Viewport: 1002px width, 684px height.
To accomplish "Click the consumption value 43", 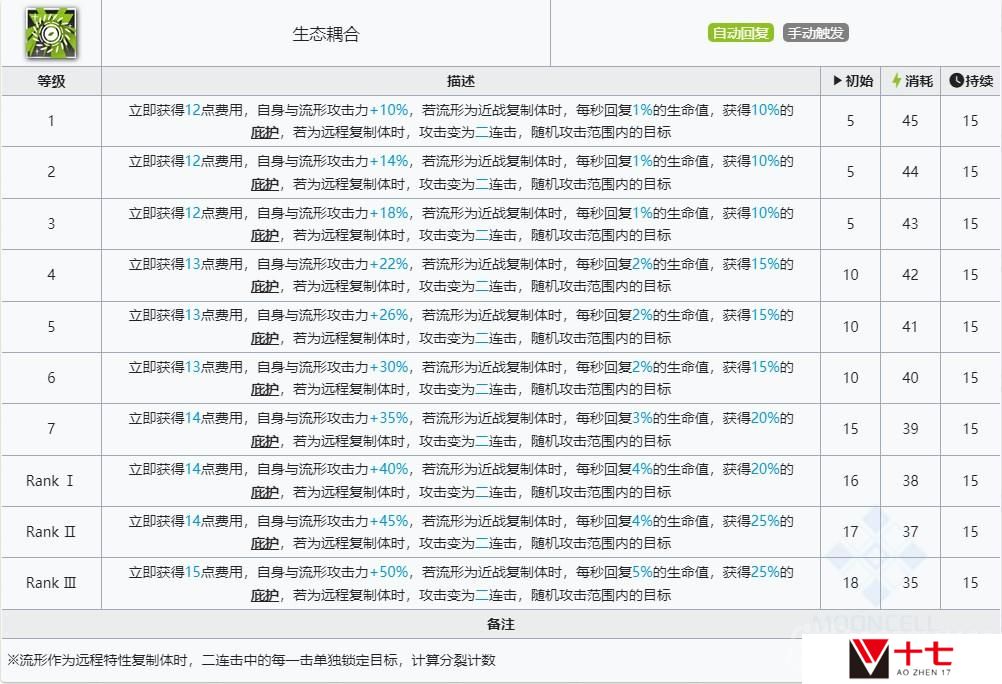I will tap(911, 224).
